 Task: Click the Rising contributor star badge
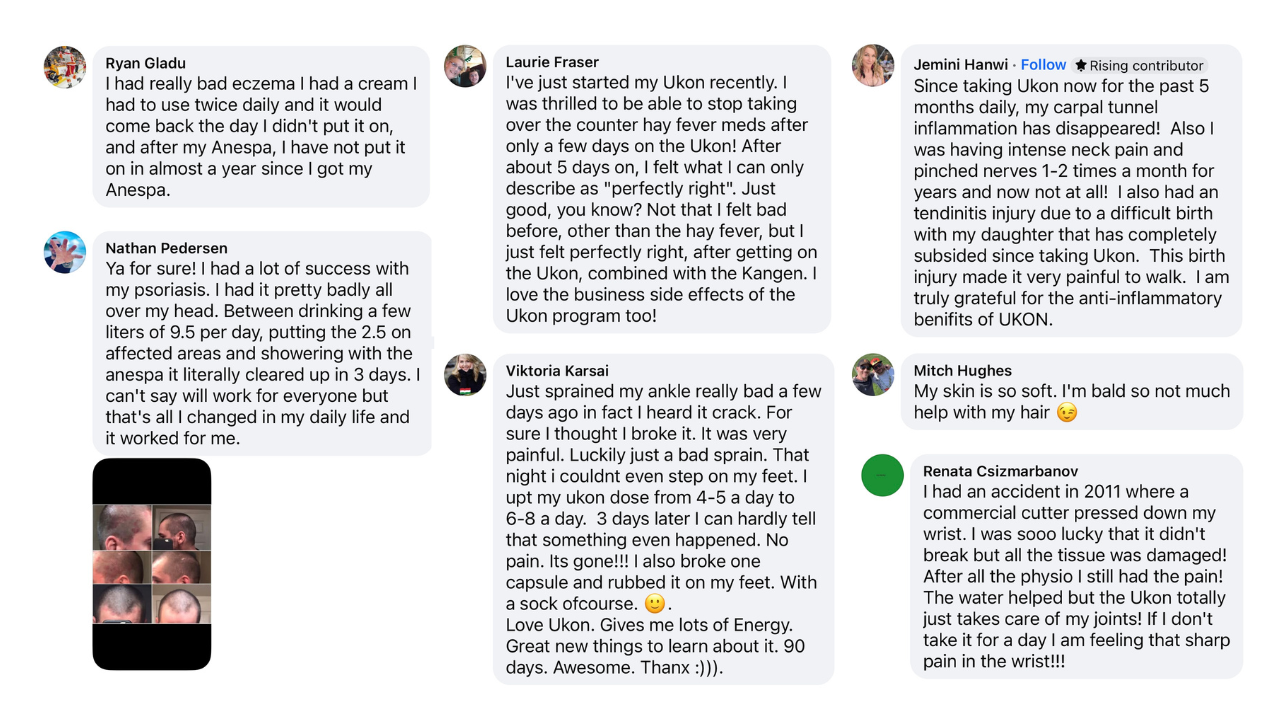click(x=1081, y=65)
